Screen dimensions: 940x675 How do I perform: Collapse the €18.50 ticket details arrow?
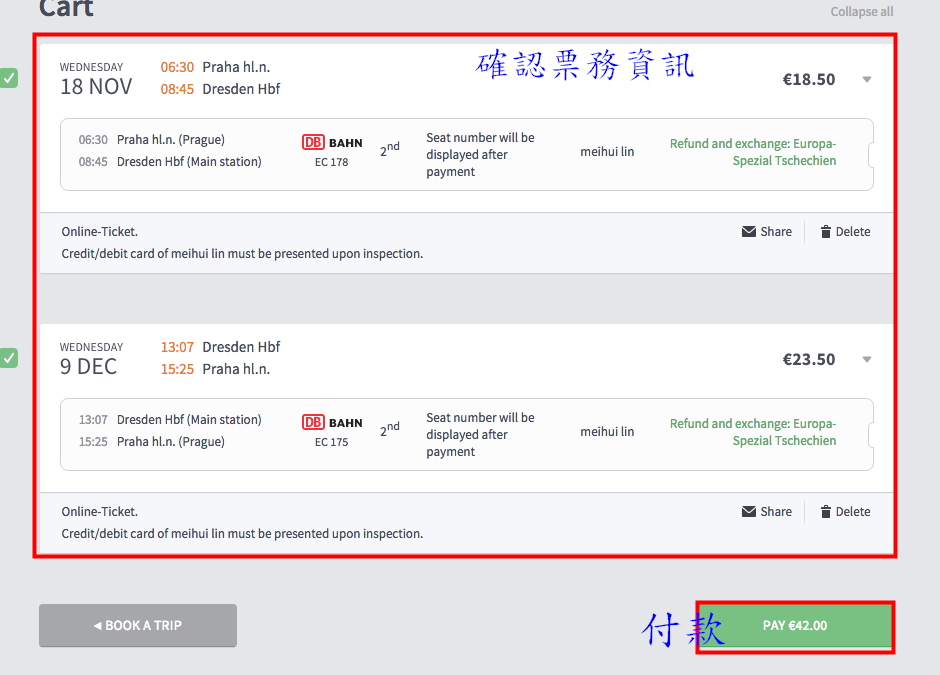coord(867,80)
